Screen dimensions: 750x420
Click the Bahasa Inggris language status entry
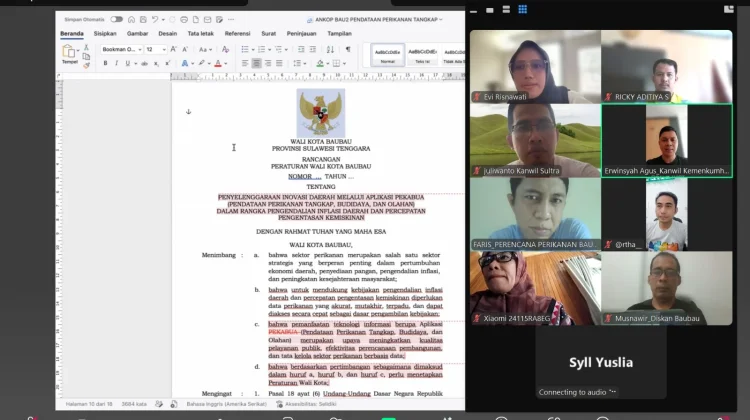(226, 404)
